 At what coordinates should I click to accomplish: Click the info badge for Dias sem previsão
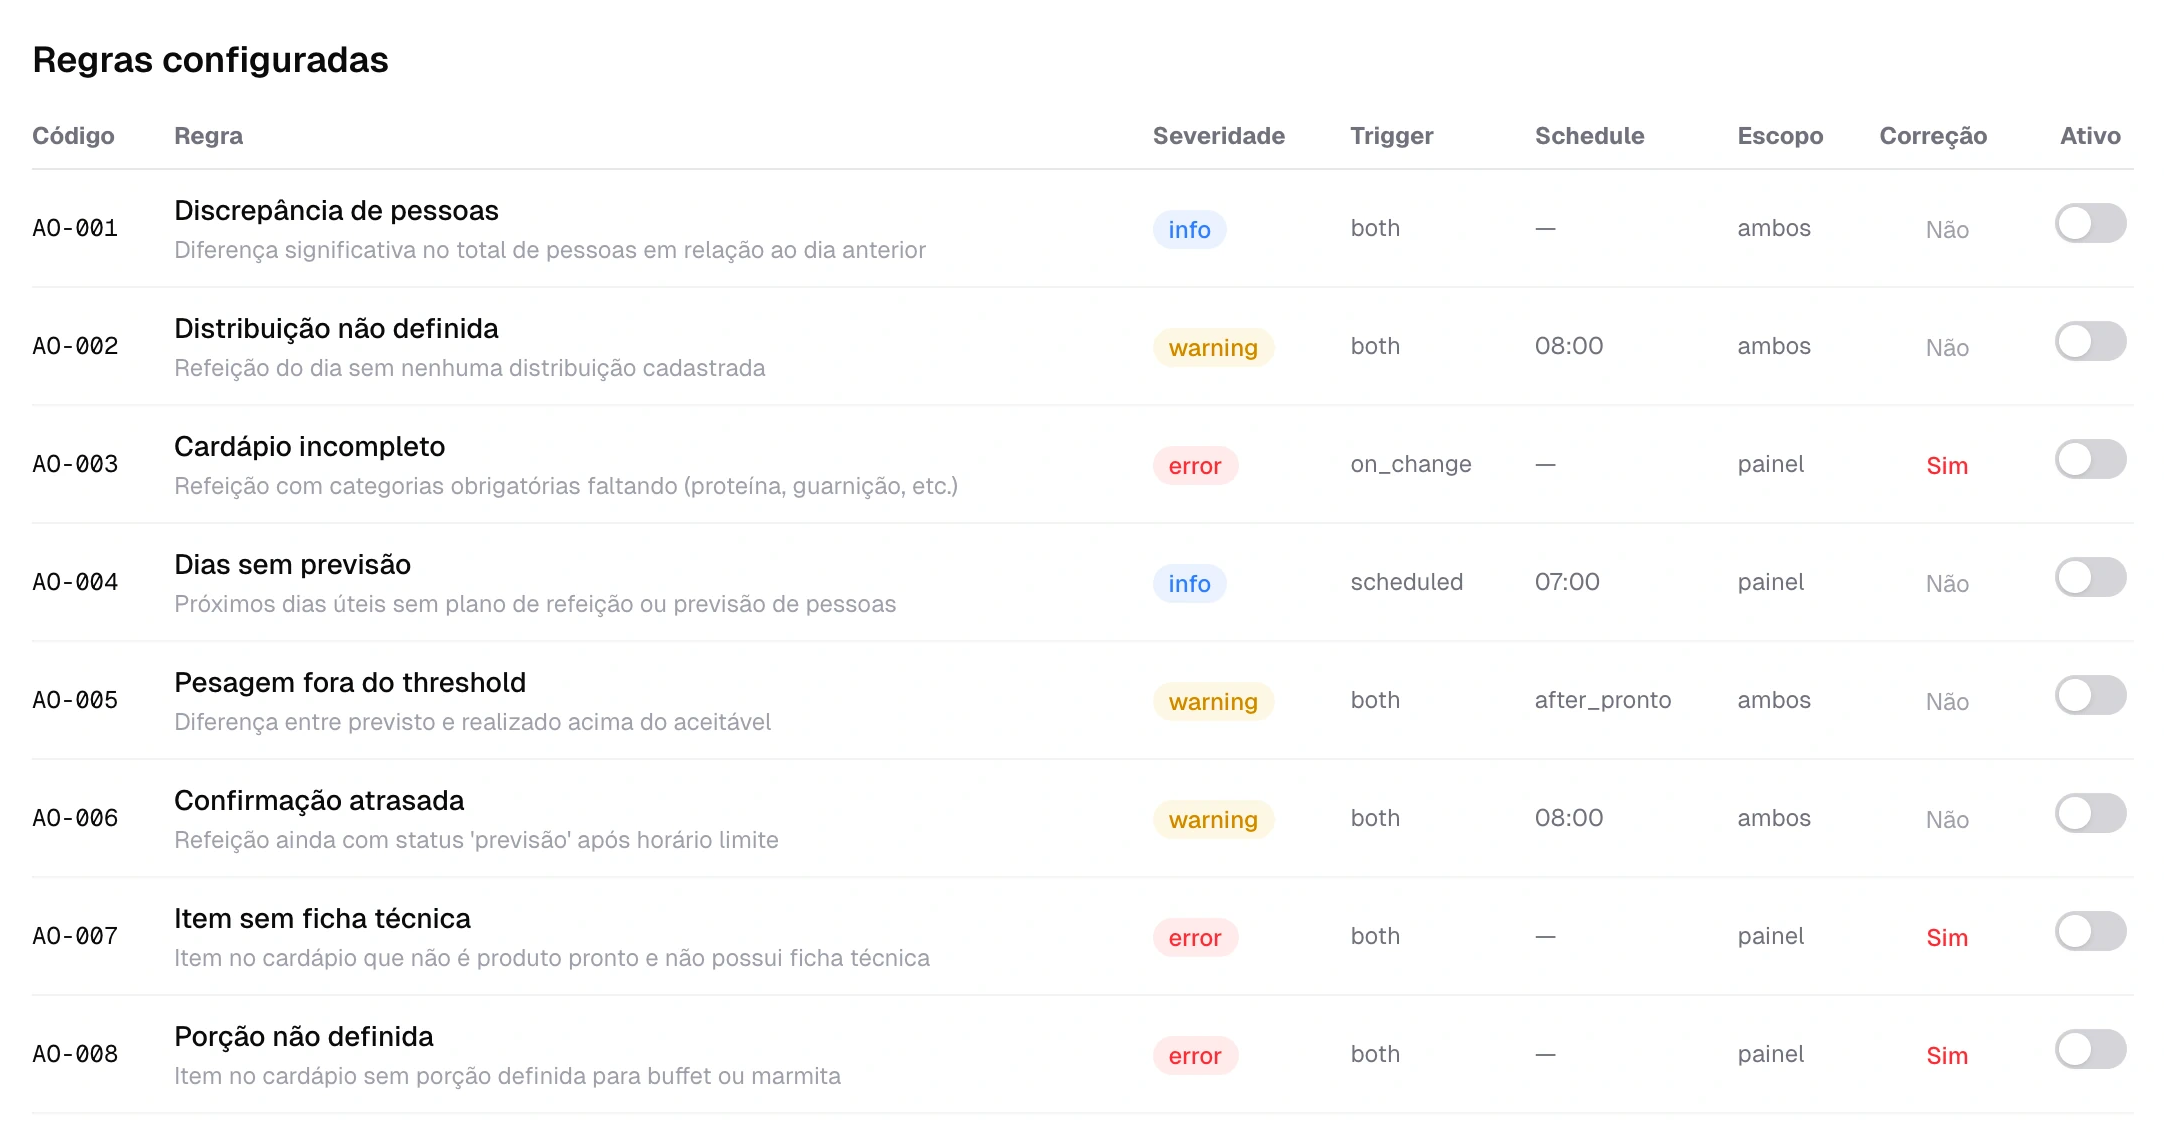coord(1189,584)
